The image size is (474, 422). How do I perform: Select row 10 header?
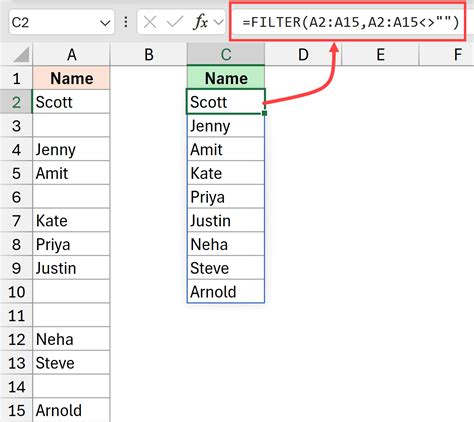coord(16,292)
